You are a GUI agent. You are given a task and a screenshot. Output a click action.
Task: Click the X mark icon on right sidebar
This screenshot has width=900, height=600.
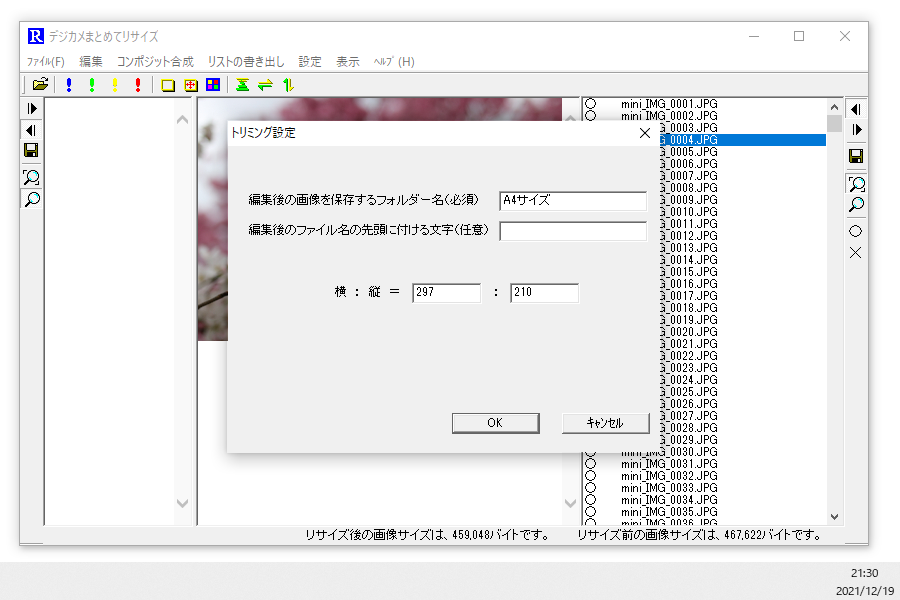[855, 253]
